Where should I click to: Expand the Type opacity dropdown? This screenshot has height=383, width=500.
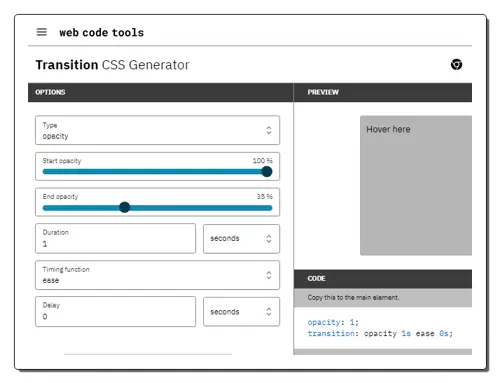157,130
